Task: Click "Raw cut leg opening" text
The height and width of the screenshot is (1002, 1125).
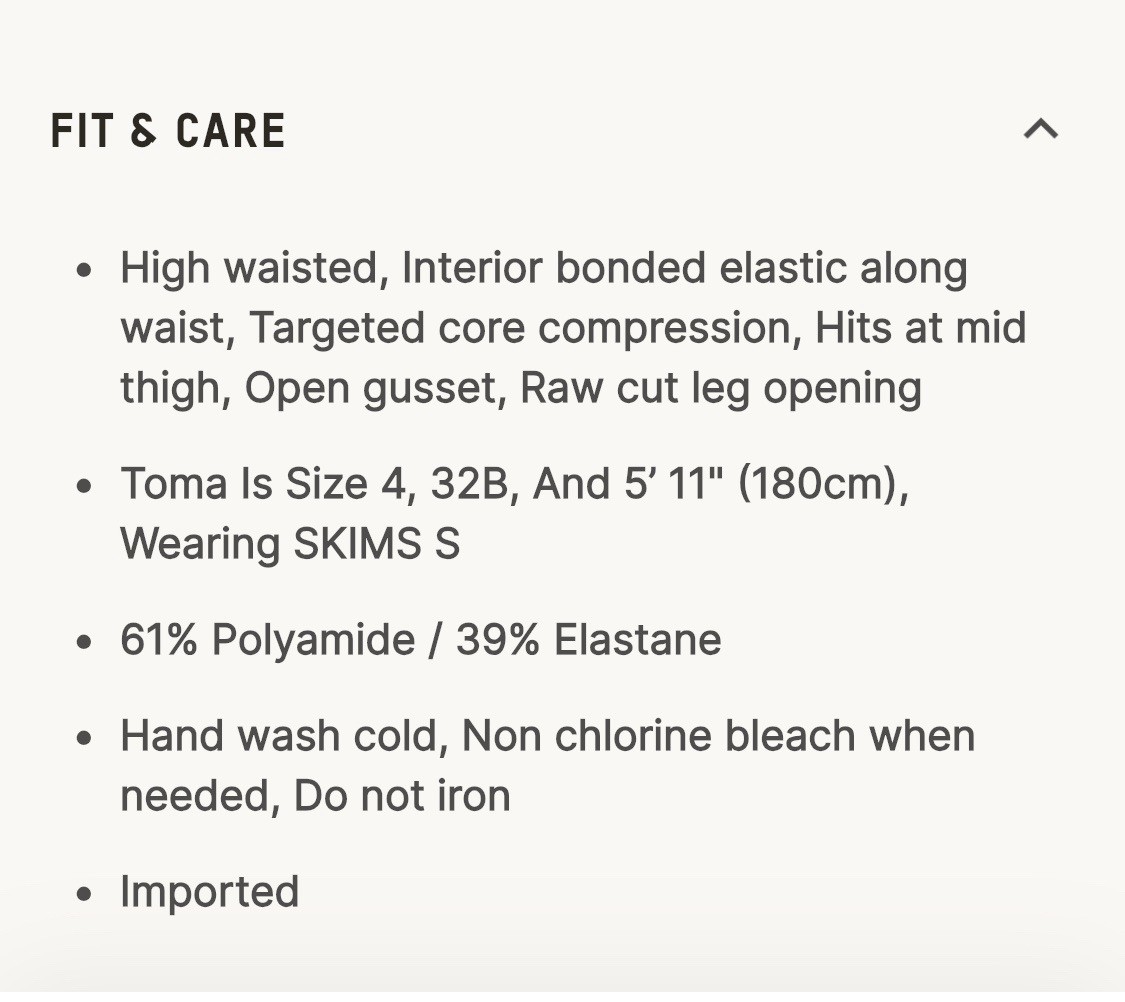Action: pyautogui.click(x=721, y=388)
